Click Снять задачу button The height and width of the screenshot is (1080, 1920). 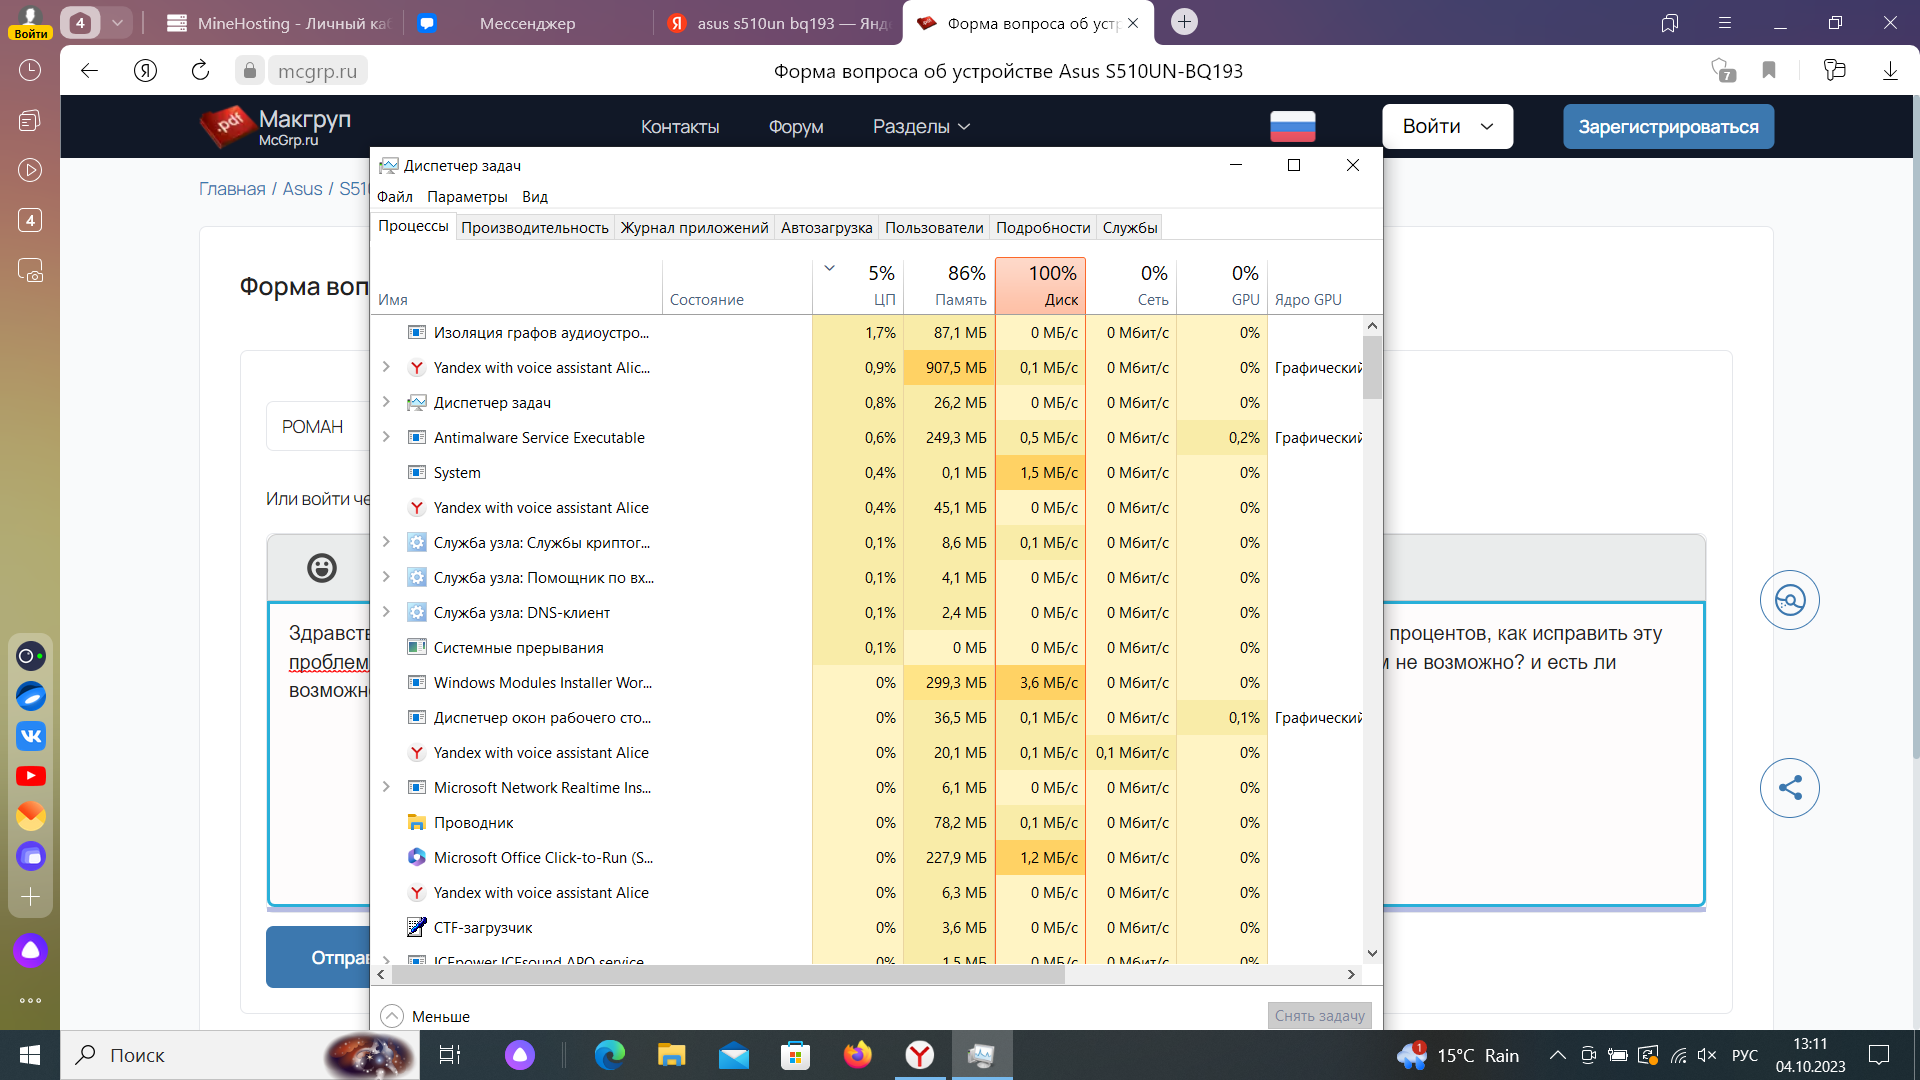[x=1319, y=1015]
